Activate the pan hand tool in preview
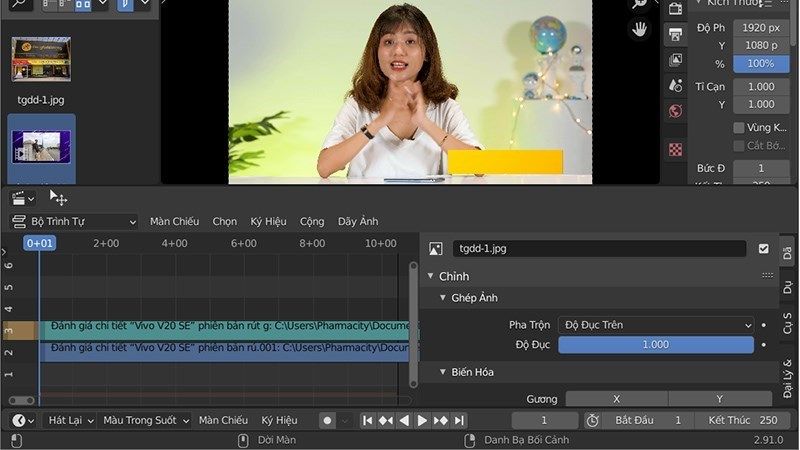This screenshot has height=450, width=800. [639, 29]
